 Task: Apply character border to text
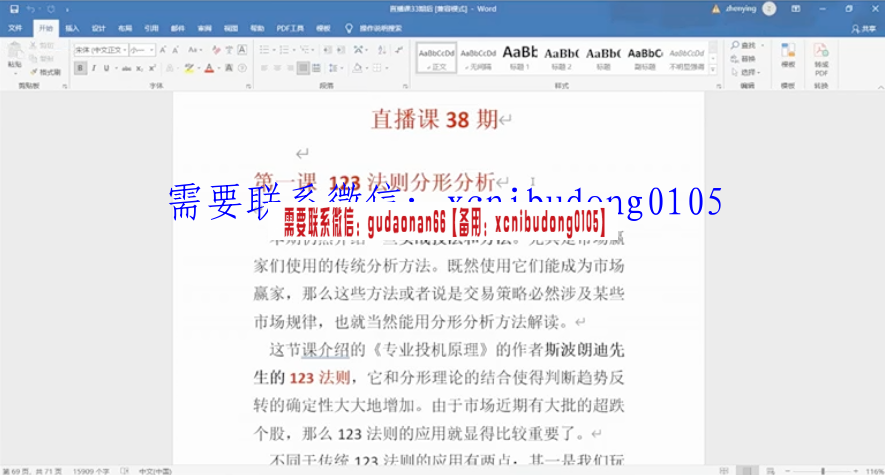click(x=242, y=50)
